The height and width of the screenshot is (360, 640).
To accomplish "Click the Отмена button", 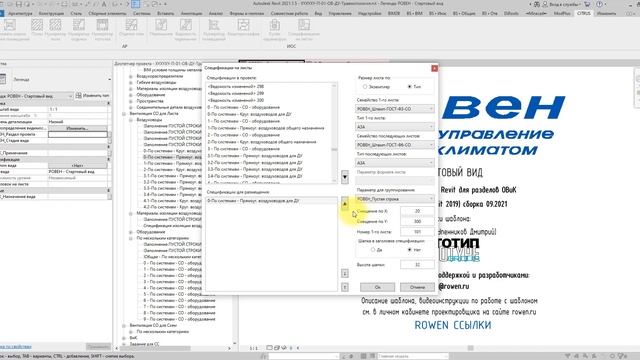I will point(417,287).
